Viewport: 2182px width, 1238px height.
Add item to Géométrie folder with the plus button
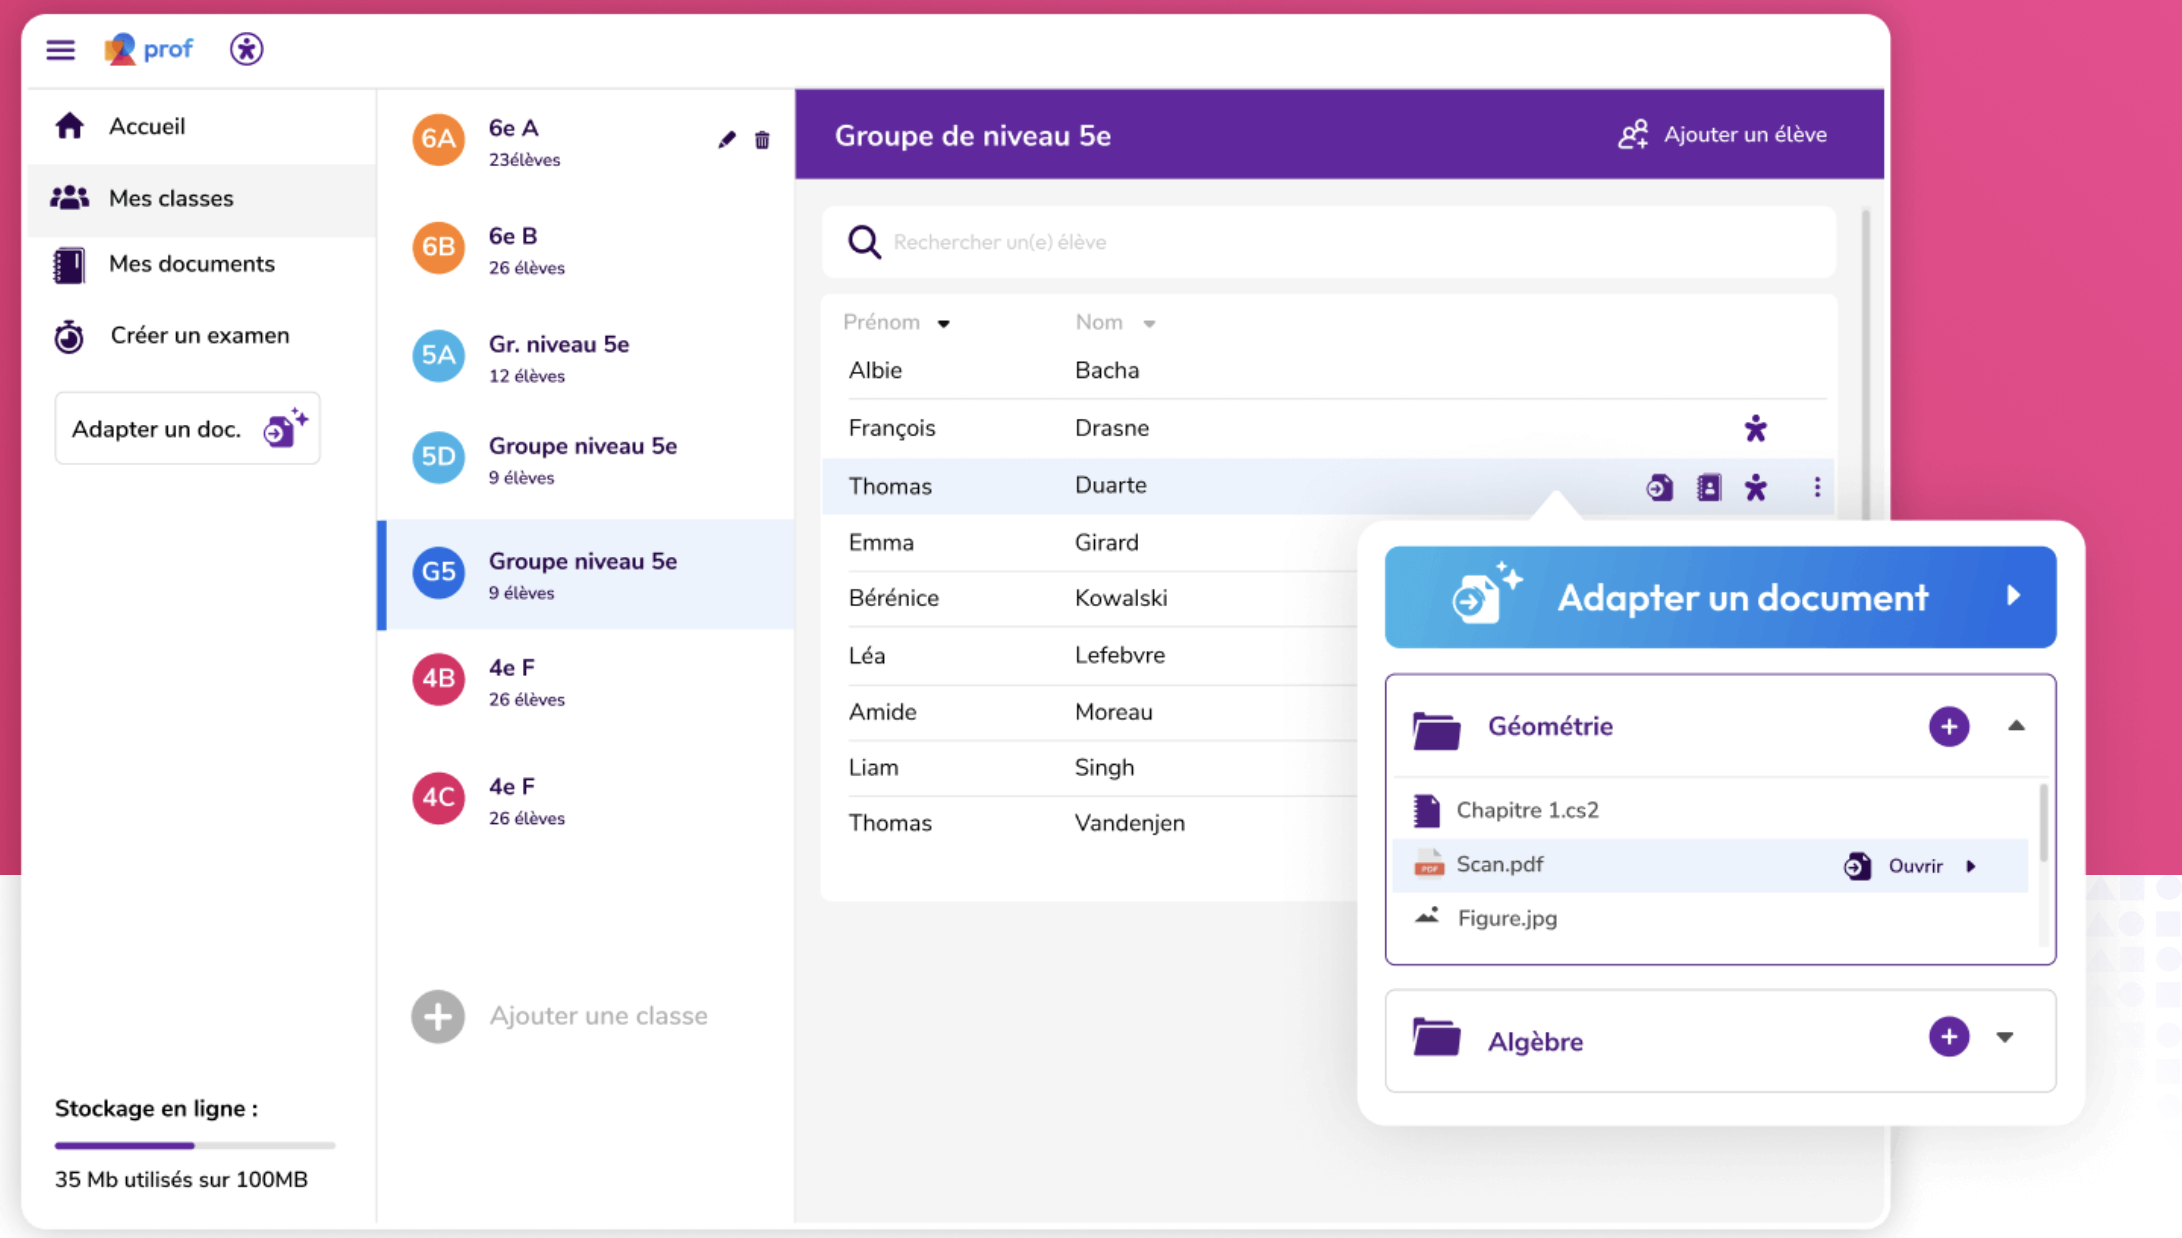point(1948,726)
